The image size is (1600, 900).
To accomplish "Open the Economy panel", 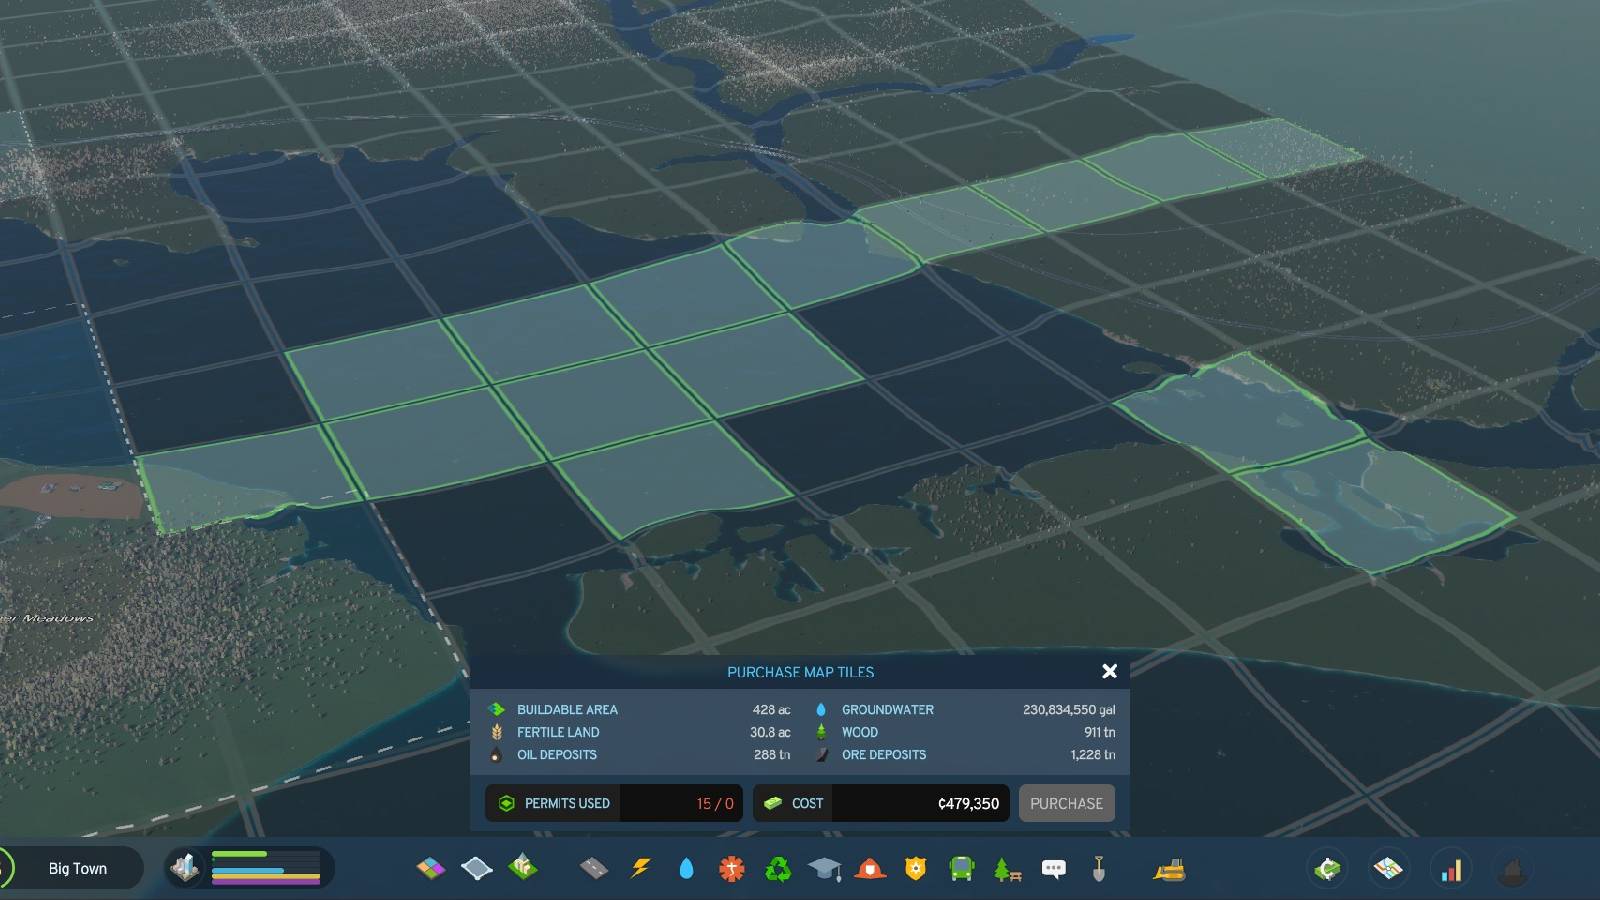I will pyautogui.click(x=1328, y=869).
